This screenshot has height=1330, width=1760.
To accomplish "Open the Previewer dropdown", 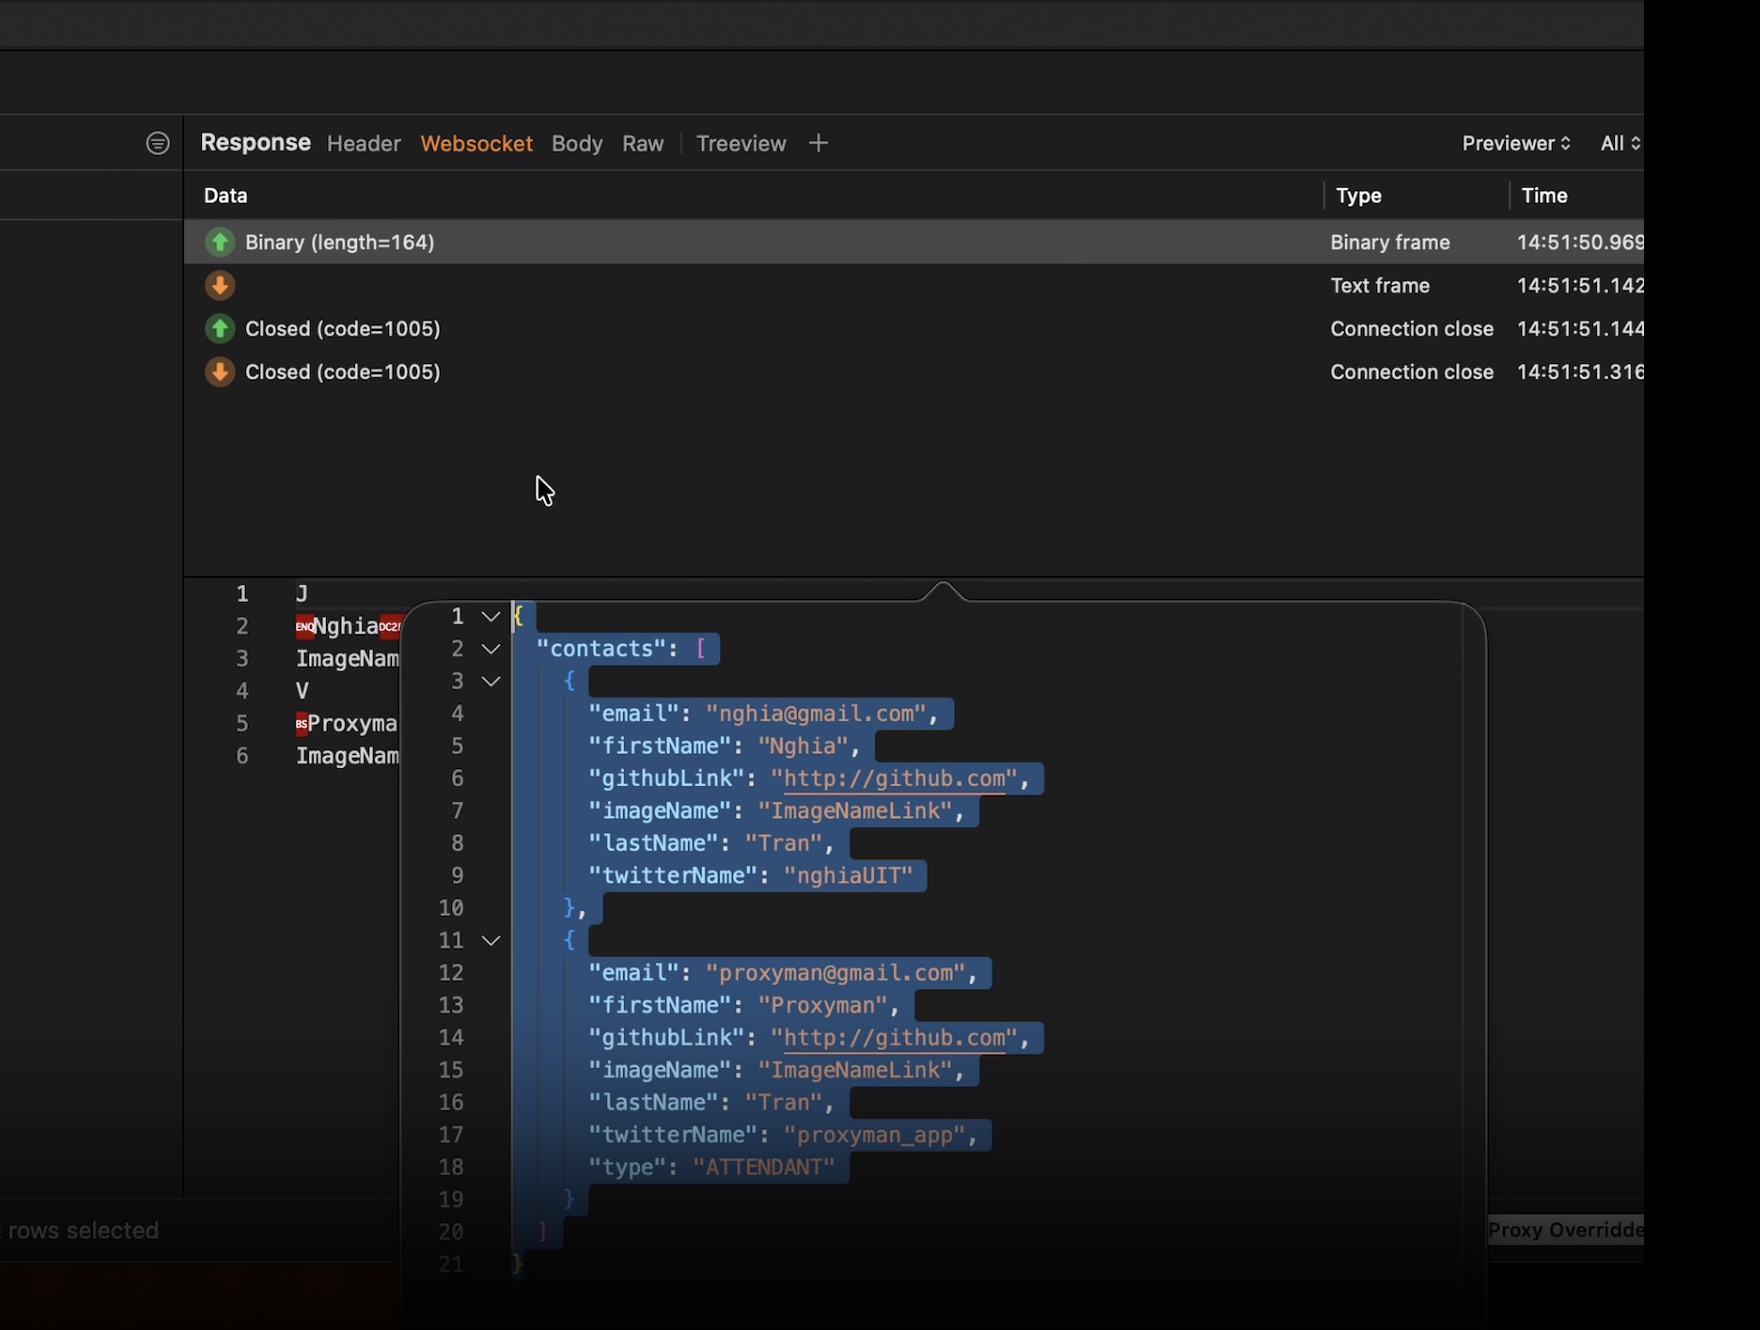I will click(1515, 142).
